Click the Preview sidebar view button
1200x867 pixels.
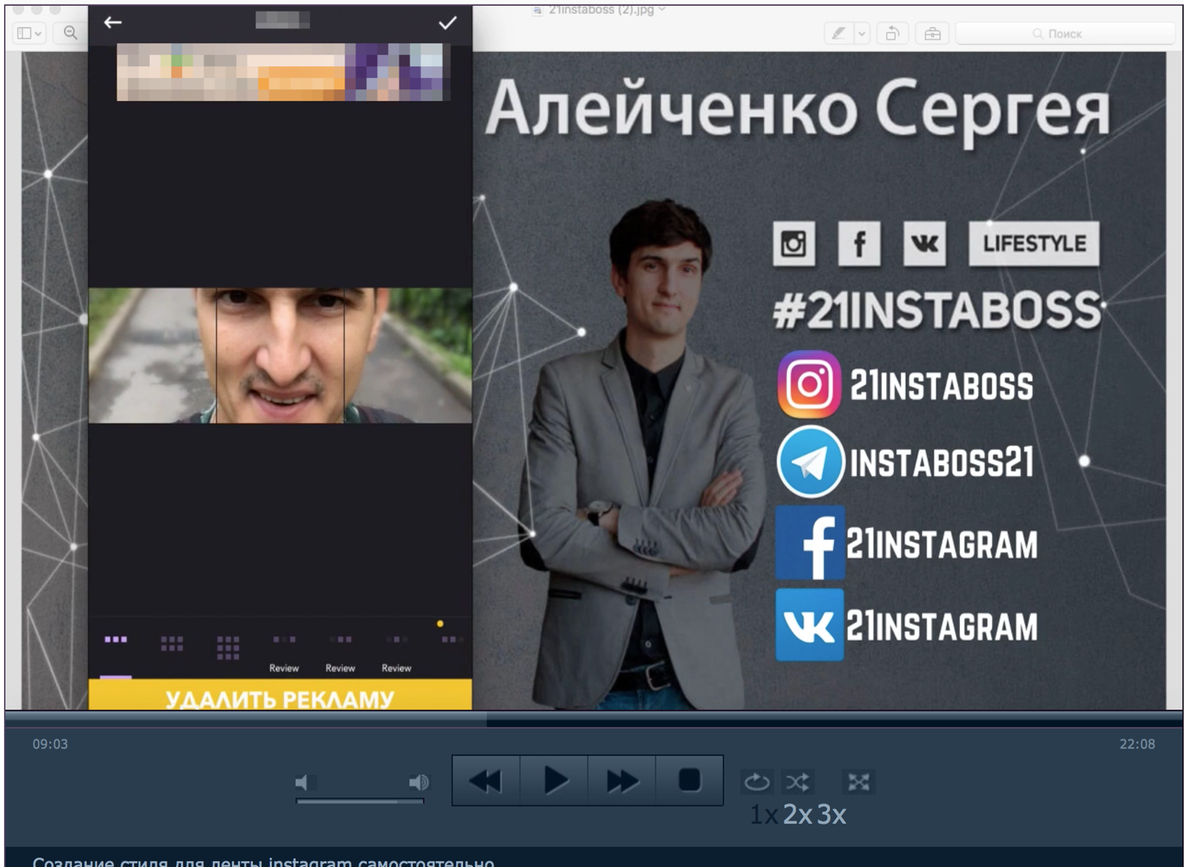[29, 33]
